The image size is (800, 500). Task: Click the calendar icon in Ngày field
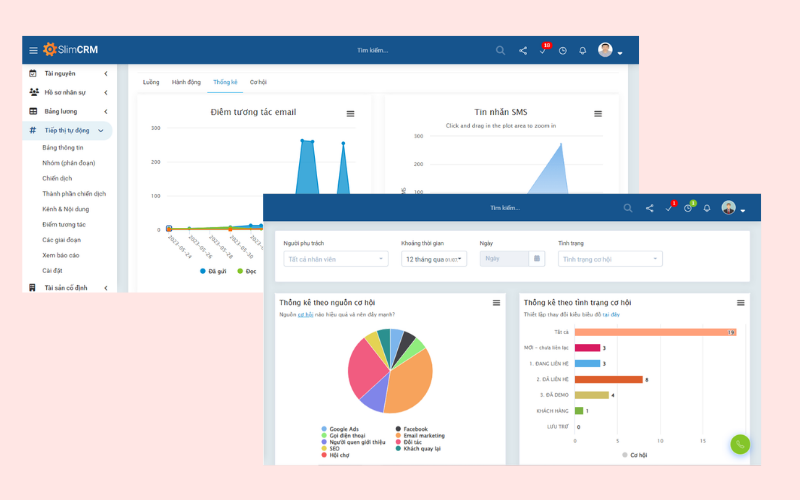[536, 258]
